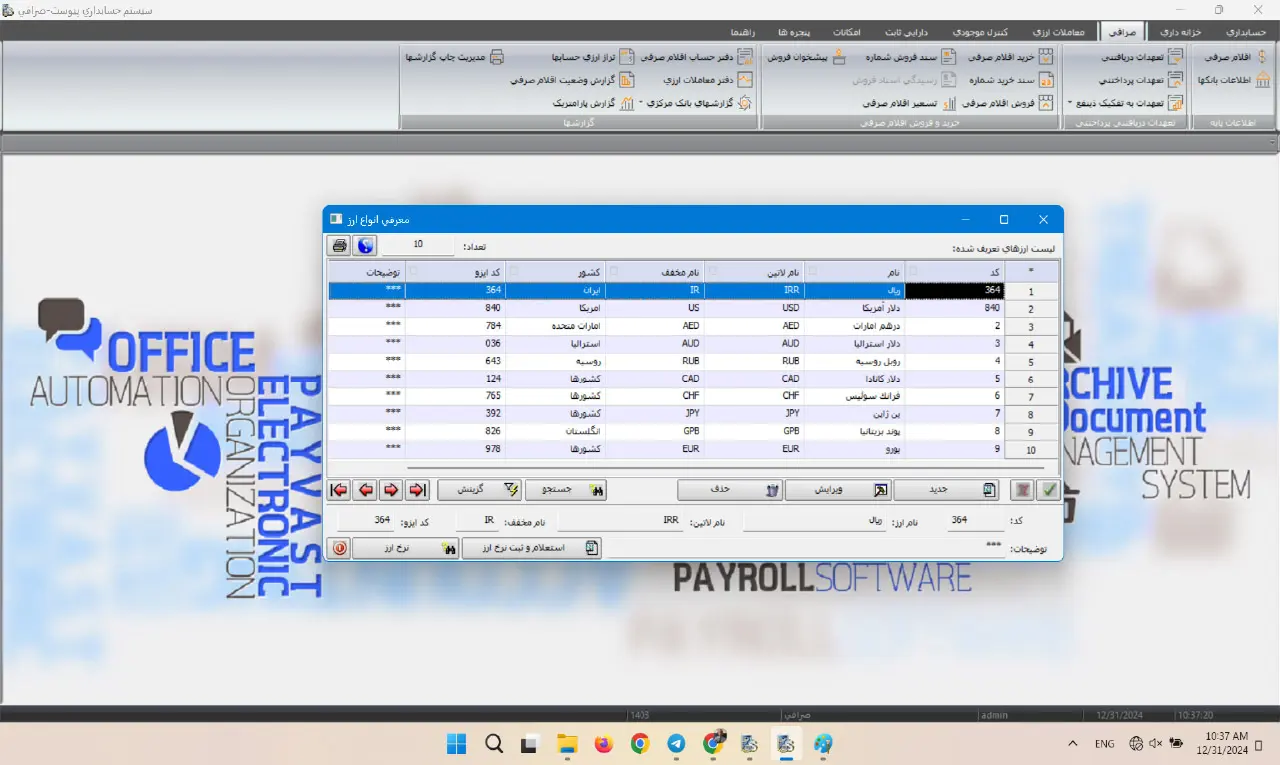Click the red power icon at dialog bottom
The image size is (1280, 765).
coord(340,548)
